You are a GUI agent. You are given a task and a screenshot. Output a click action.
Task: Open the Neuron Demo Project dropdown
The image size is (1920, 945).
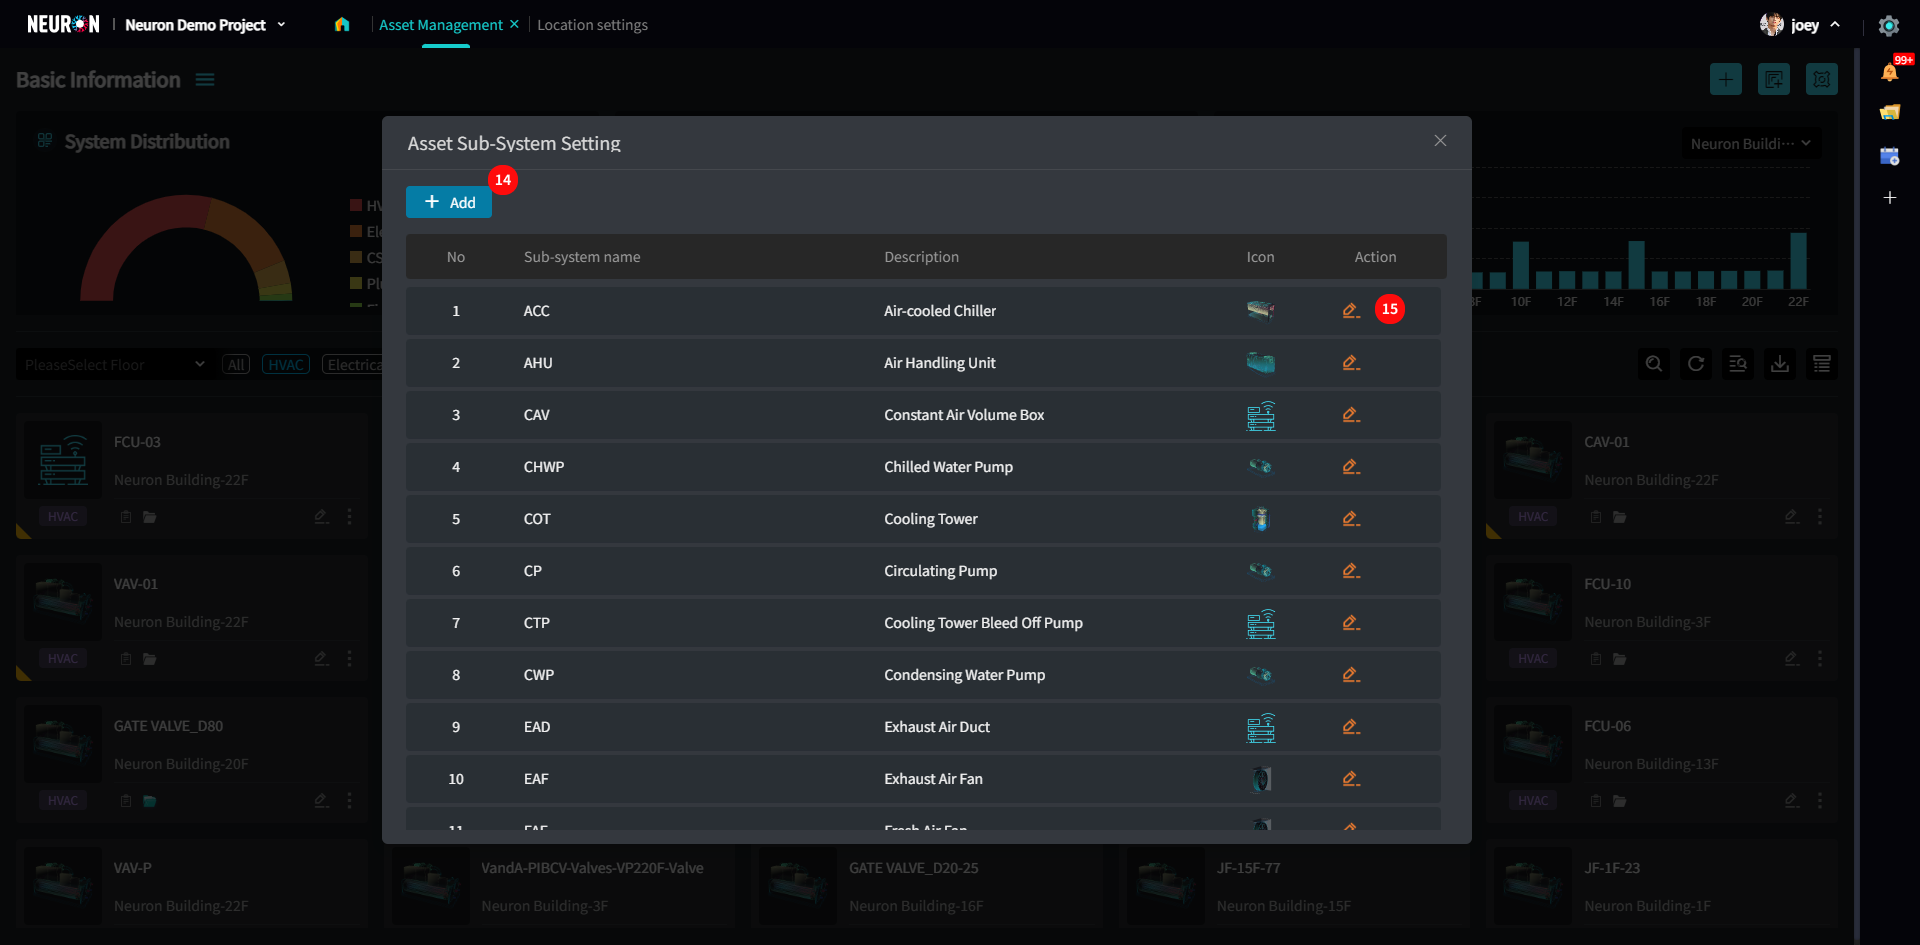[x=205, y=25]
